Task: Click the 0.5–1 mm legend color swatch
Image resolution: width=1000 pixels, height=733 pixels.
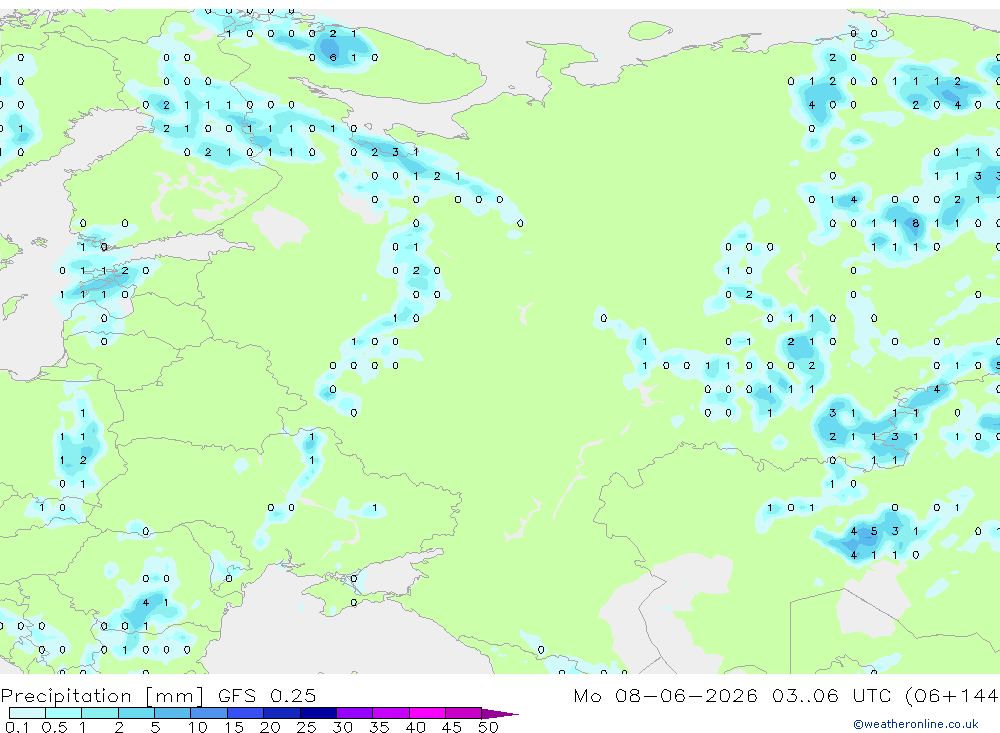Action: pos(64,713)
